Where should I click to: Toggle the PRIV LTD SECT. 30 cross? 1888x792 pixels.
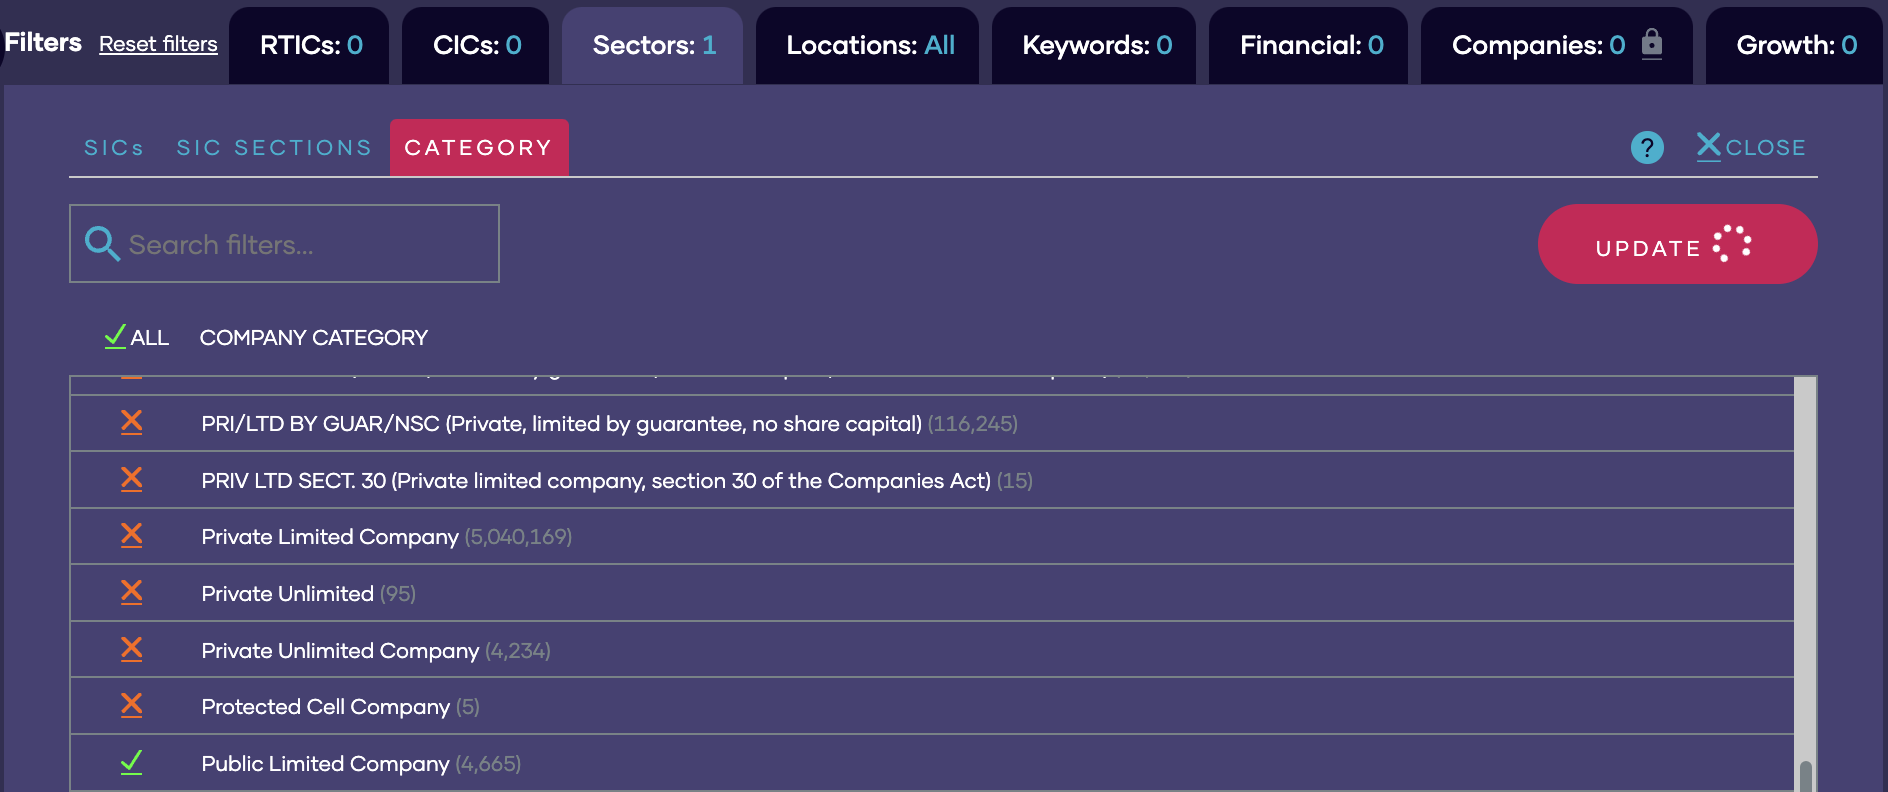[x=131, y=479]
